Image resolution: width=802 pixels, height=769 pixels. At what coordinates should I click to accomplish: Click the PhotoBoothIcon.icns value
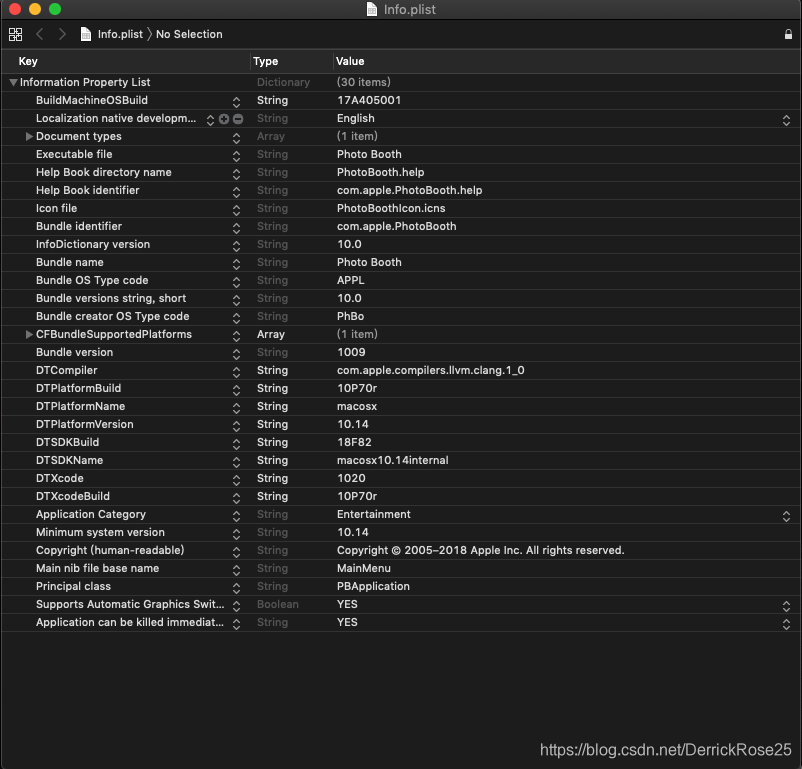391,208
